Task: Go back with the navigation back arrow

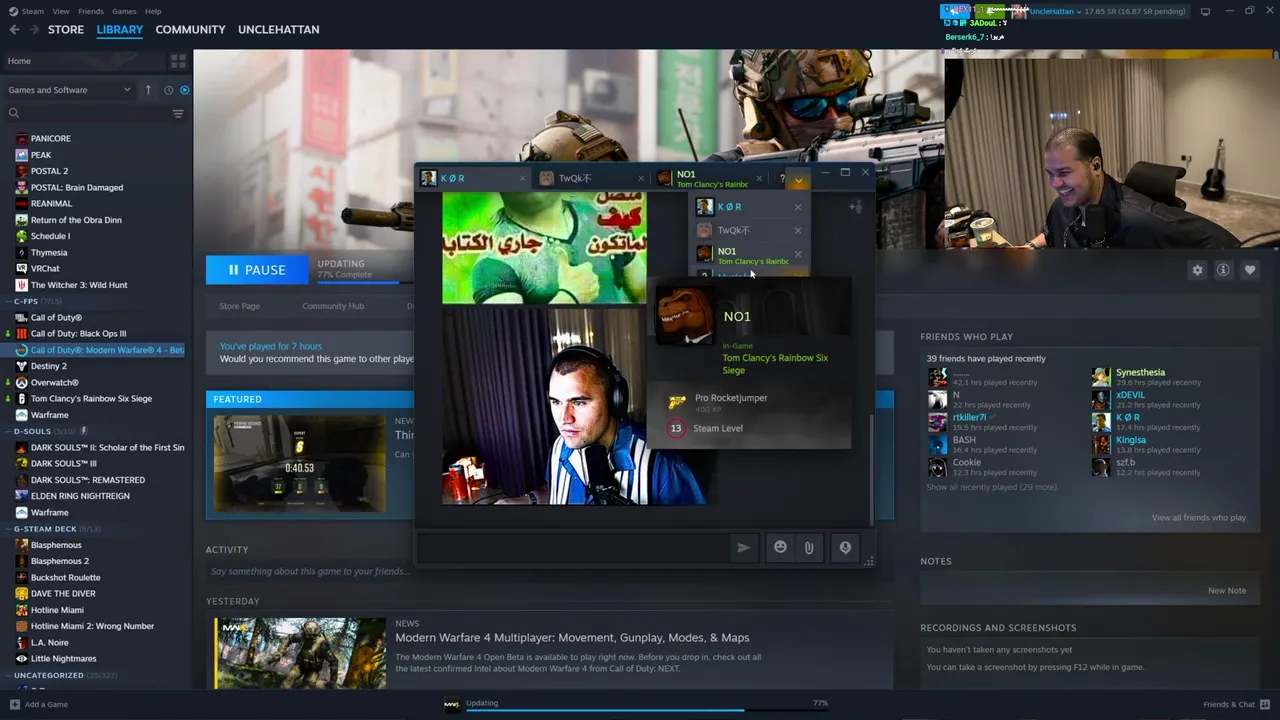Action: pos(14,30)
